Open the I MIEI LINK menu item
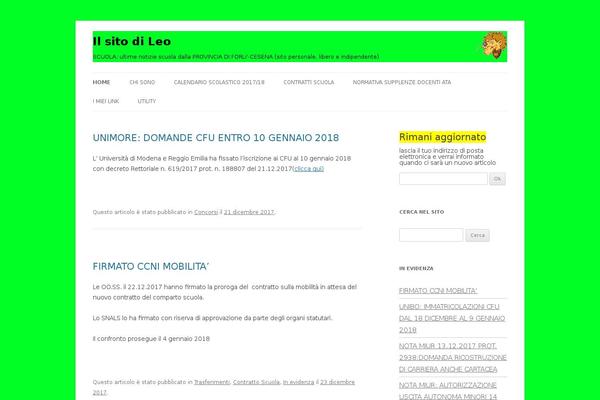This screenshot has width=600, height=400. pos(106,101)
